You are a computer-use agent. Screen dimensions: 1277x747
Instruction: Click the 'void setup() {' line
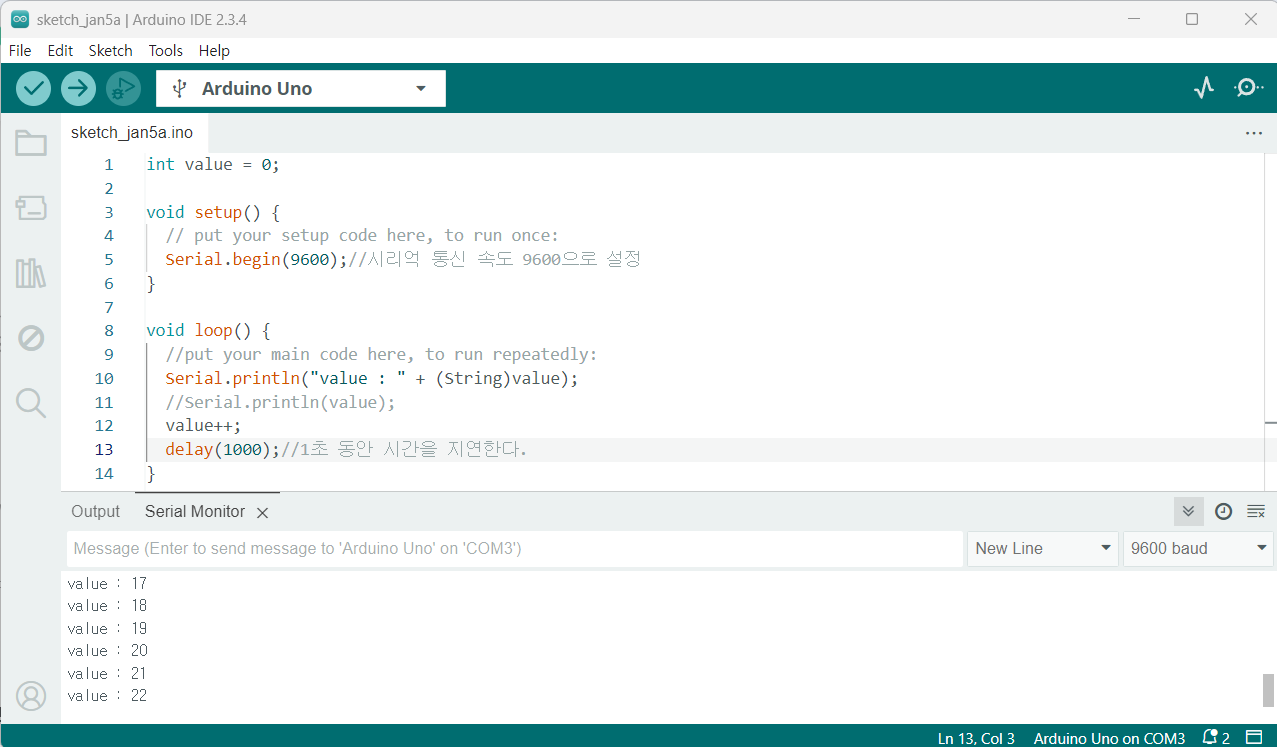tap(213, 212)
